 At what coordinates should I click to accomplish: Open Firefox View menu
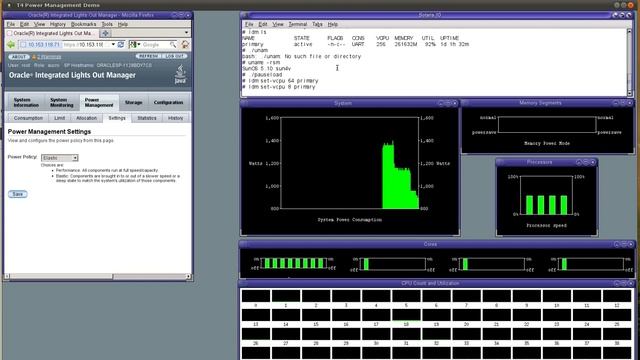(x=40, y=24)
